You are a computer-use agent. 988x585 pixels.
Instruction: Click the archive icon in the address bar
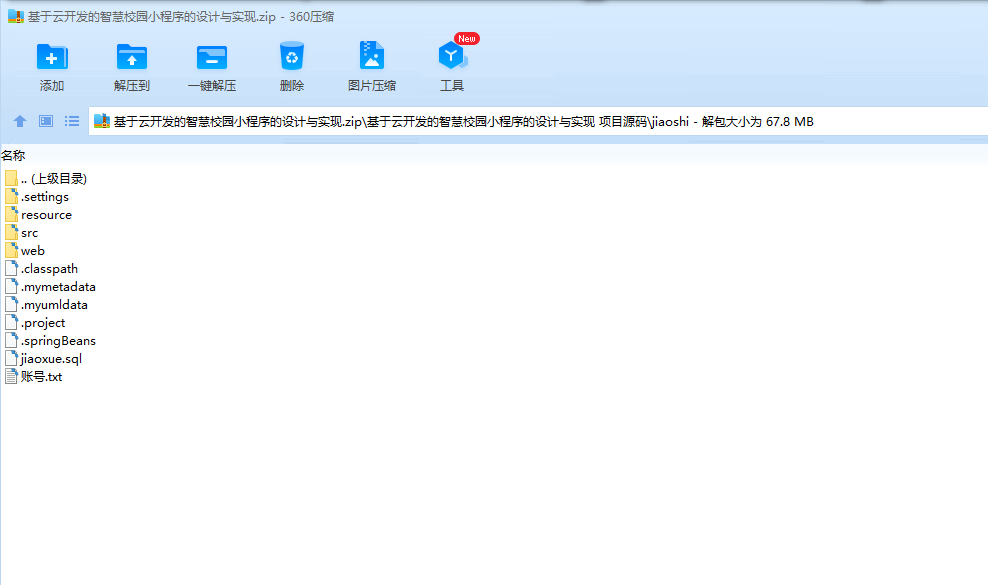click(x=102, y=121)
